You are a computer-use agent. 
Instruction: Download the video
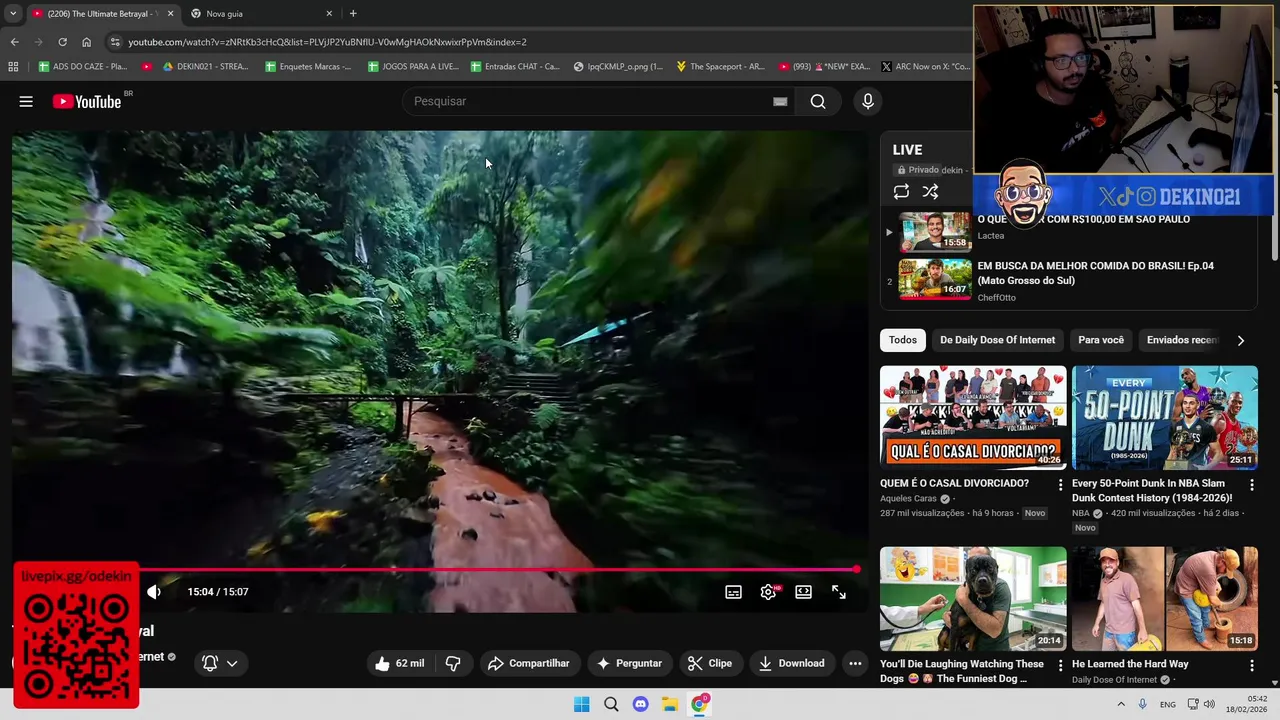pyautogui.click(x=791, y=663)
